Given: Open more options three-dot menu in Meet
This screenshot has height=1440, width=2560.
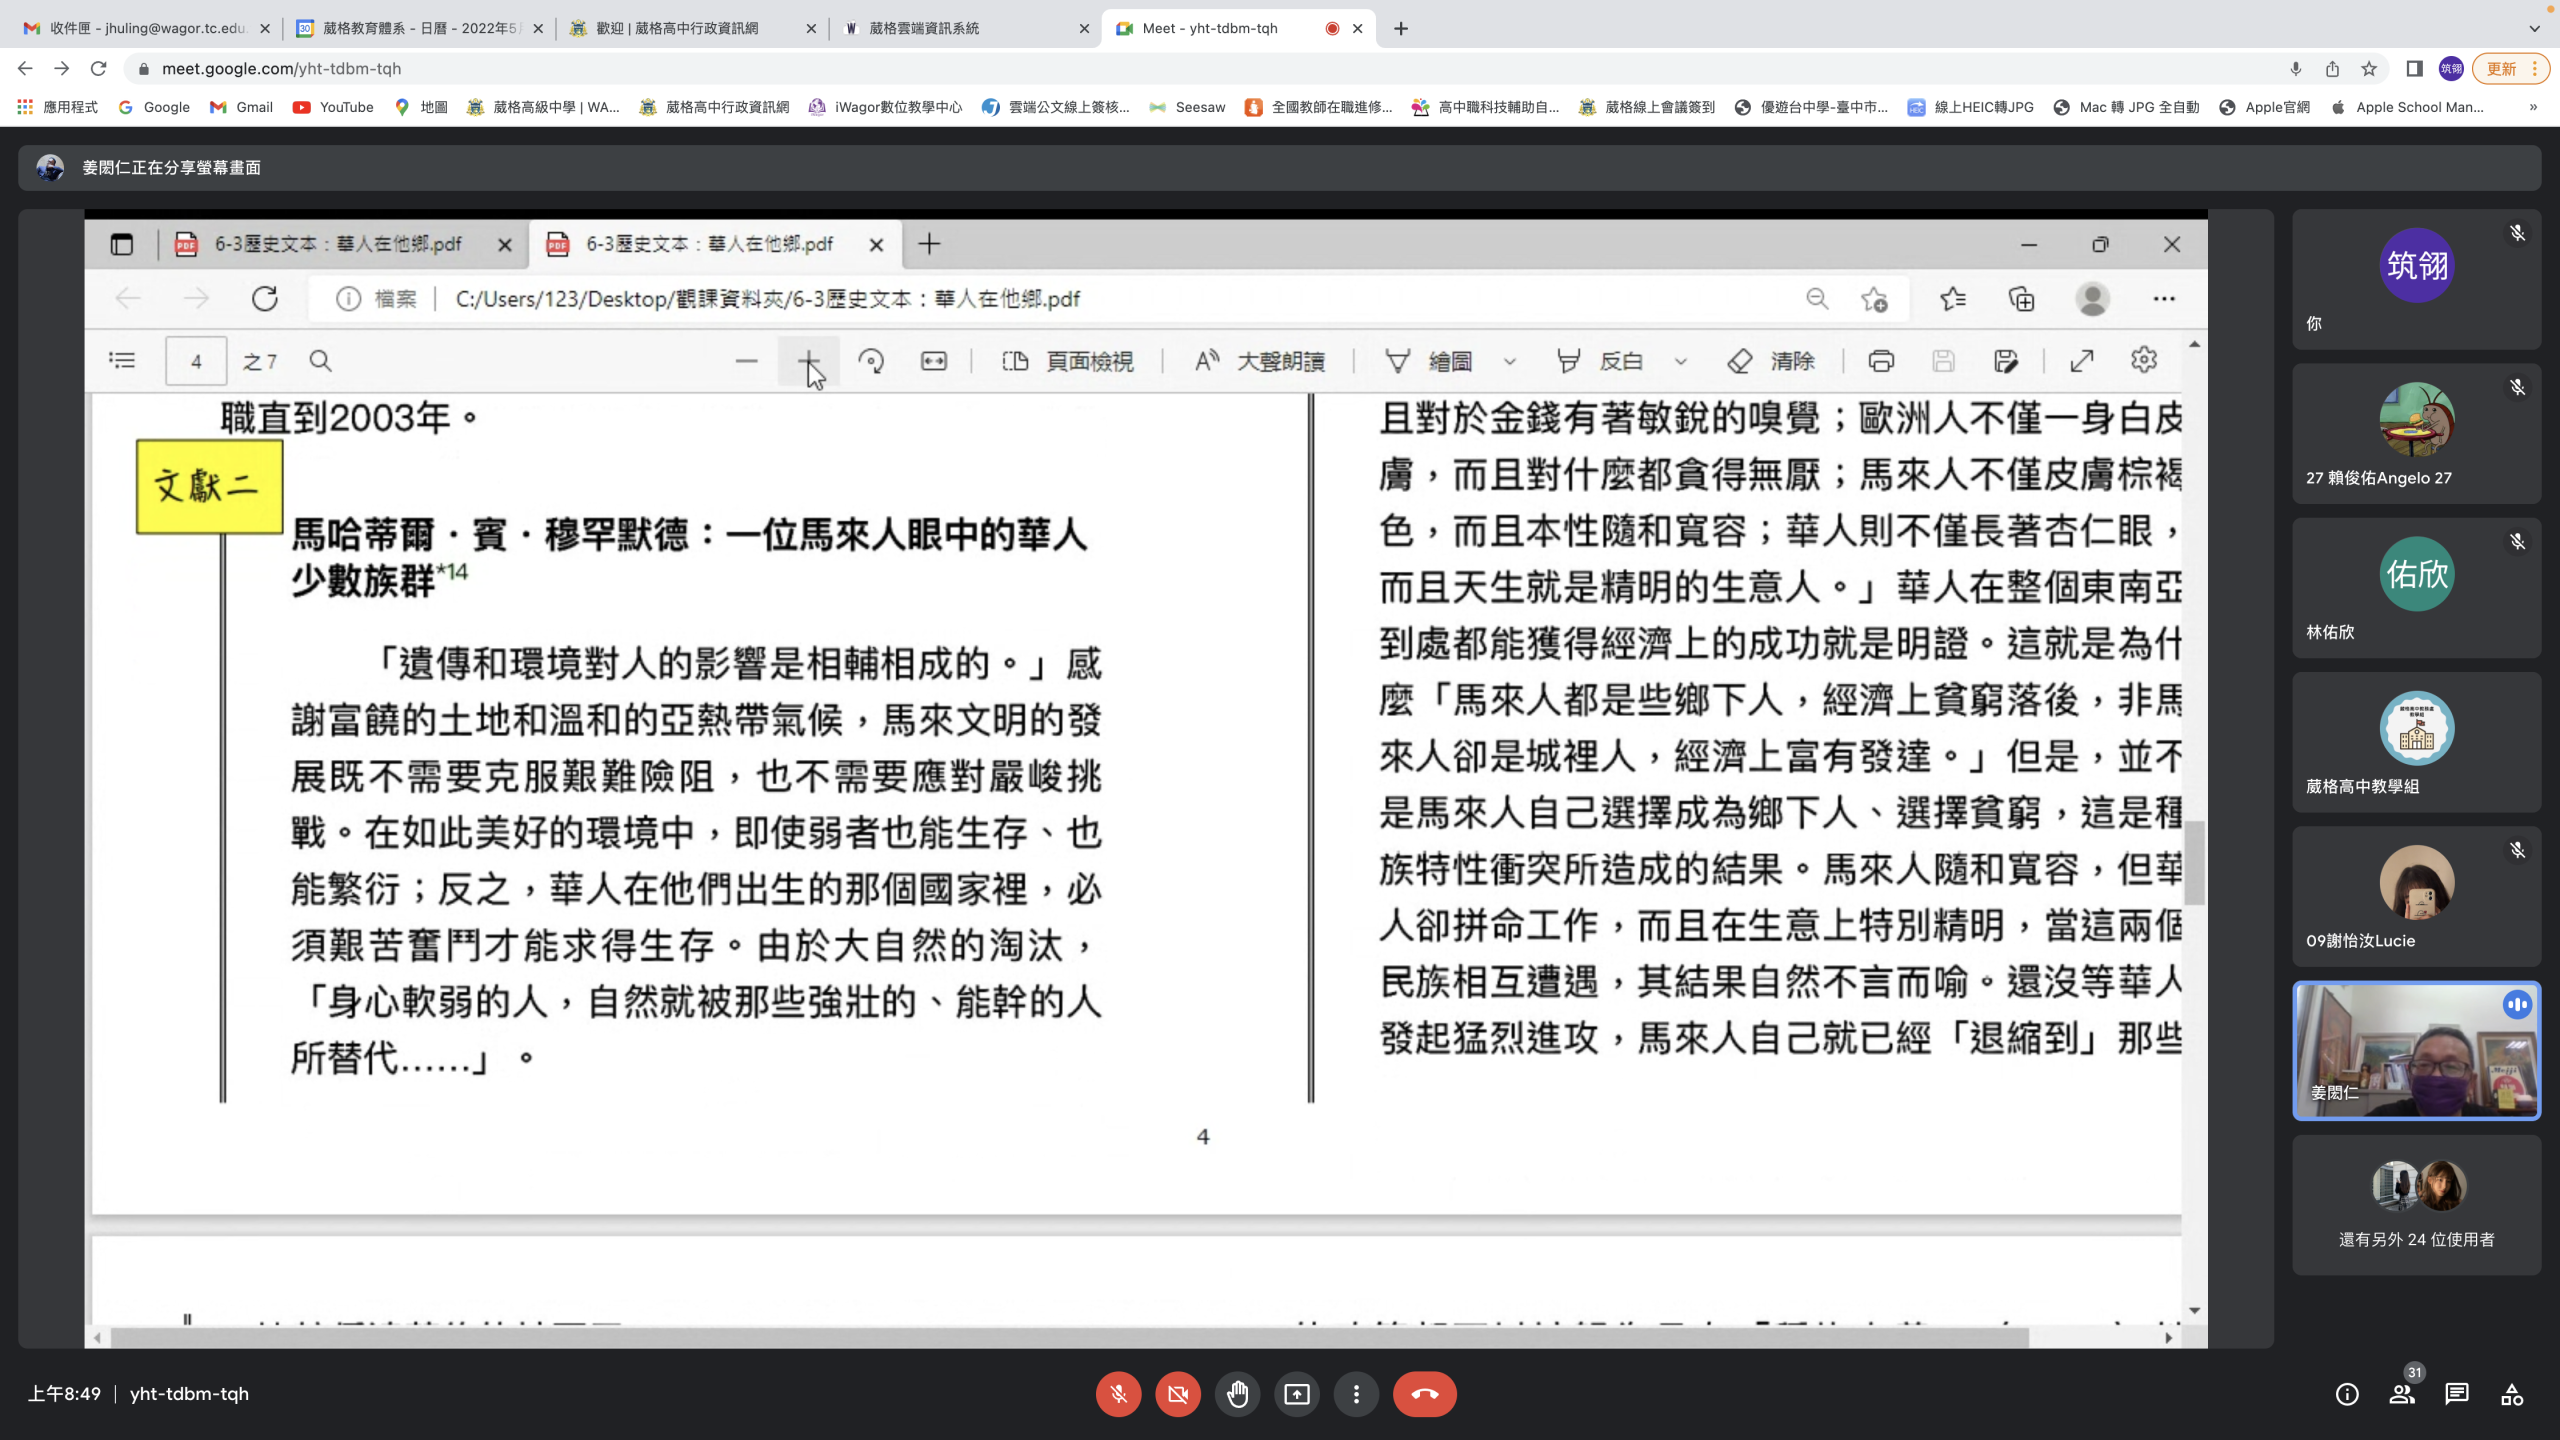Looking at the screenshot, I should pyautogui.click(x=1356, y=1394).
